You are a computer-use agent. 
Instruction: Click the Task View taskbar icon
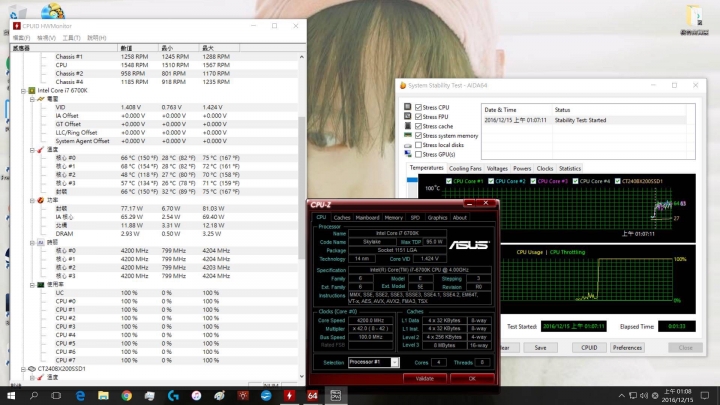point(57,395)
